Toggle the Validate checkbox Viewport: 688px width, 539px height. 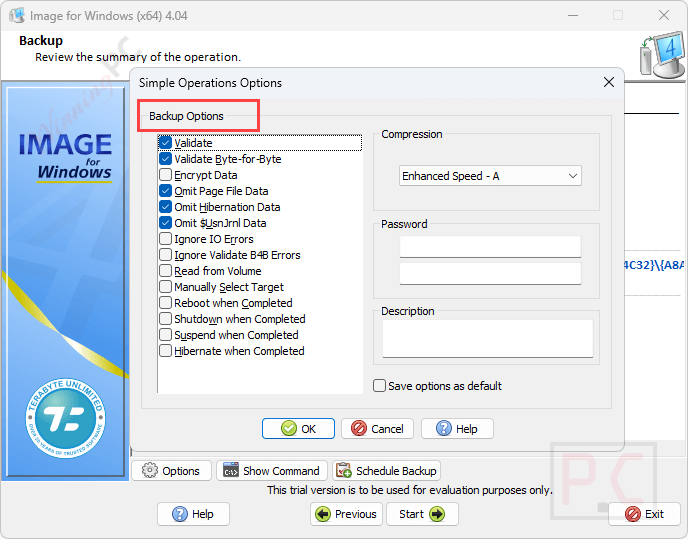coord(165,143)
